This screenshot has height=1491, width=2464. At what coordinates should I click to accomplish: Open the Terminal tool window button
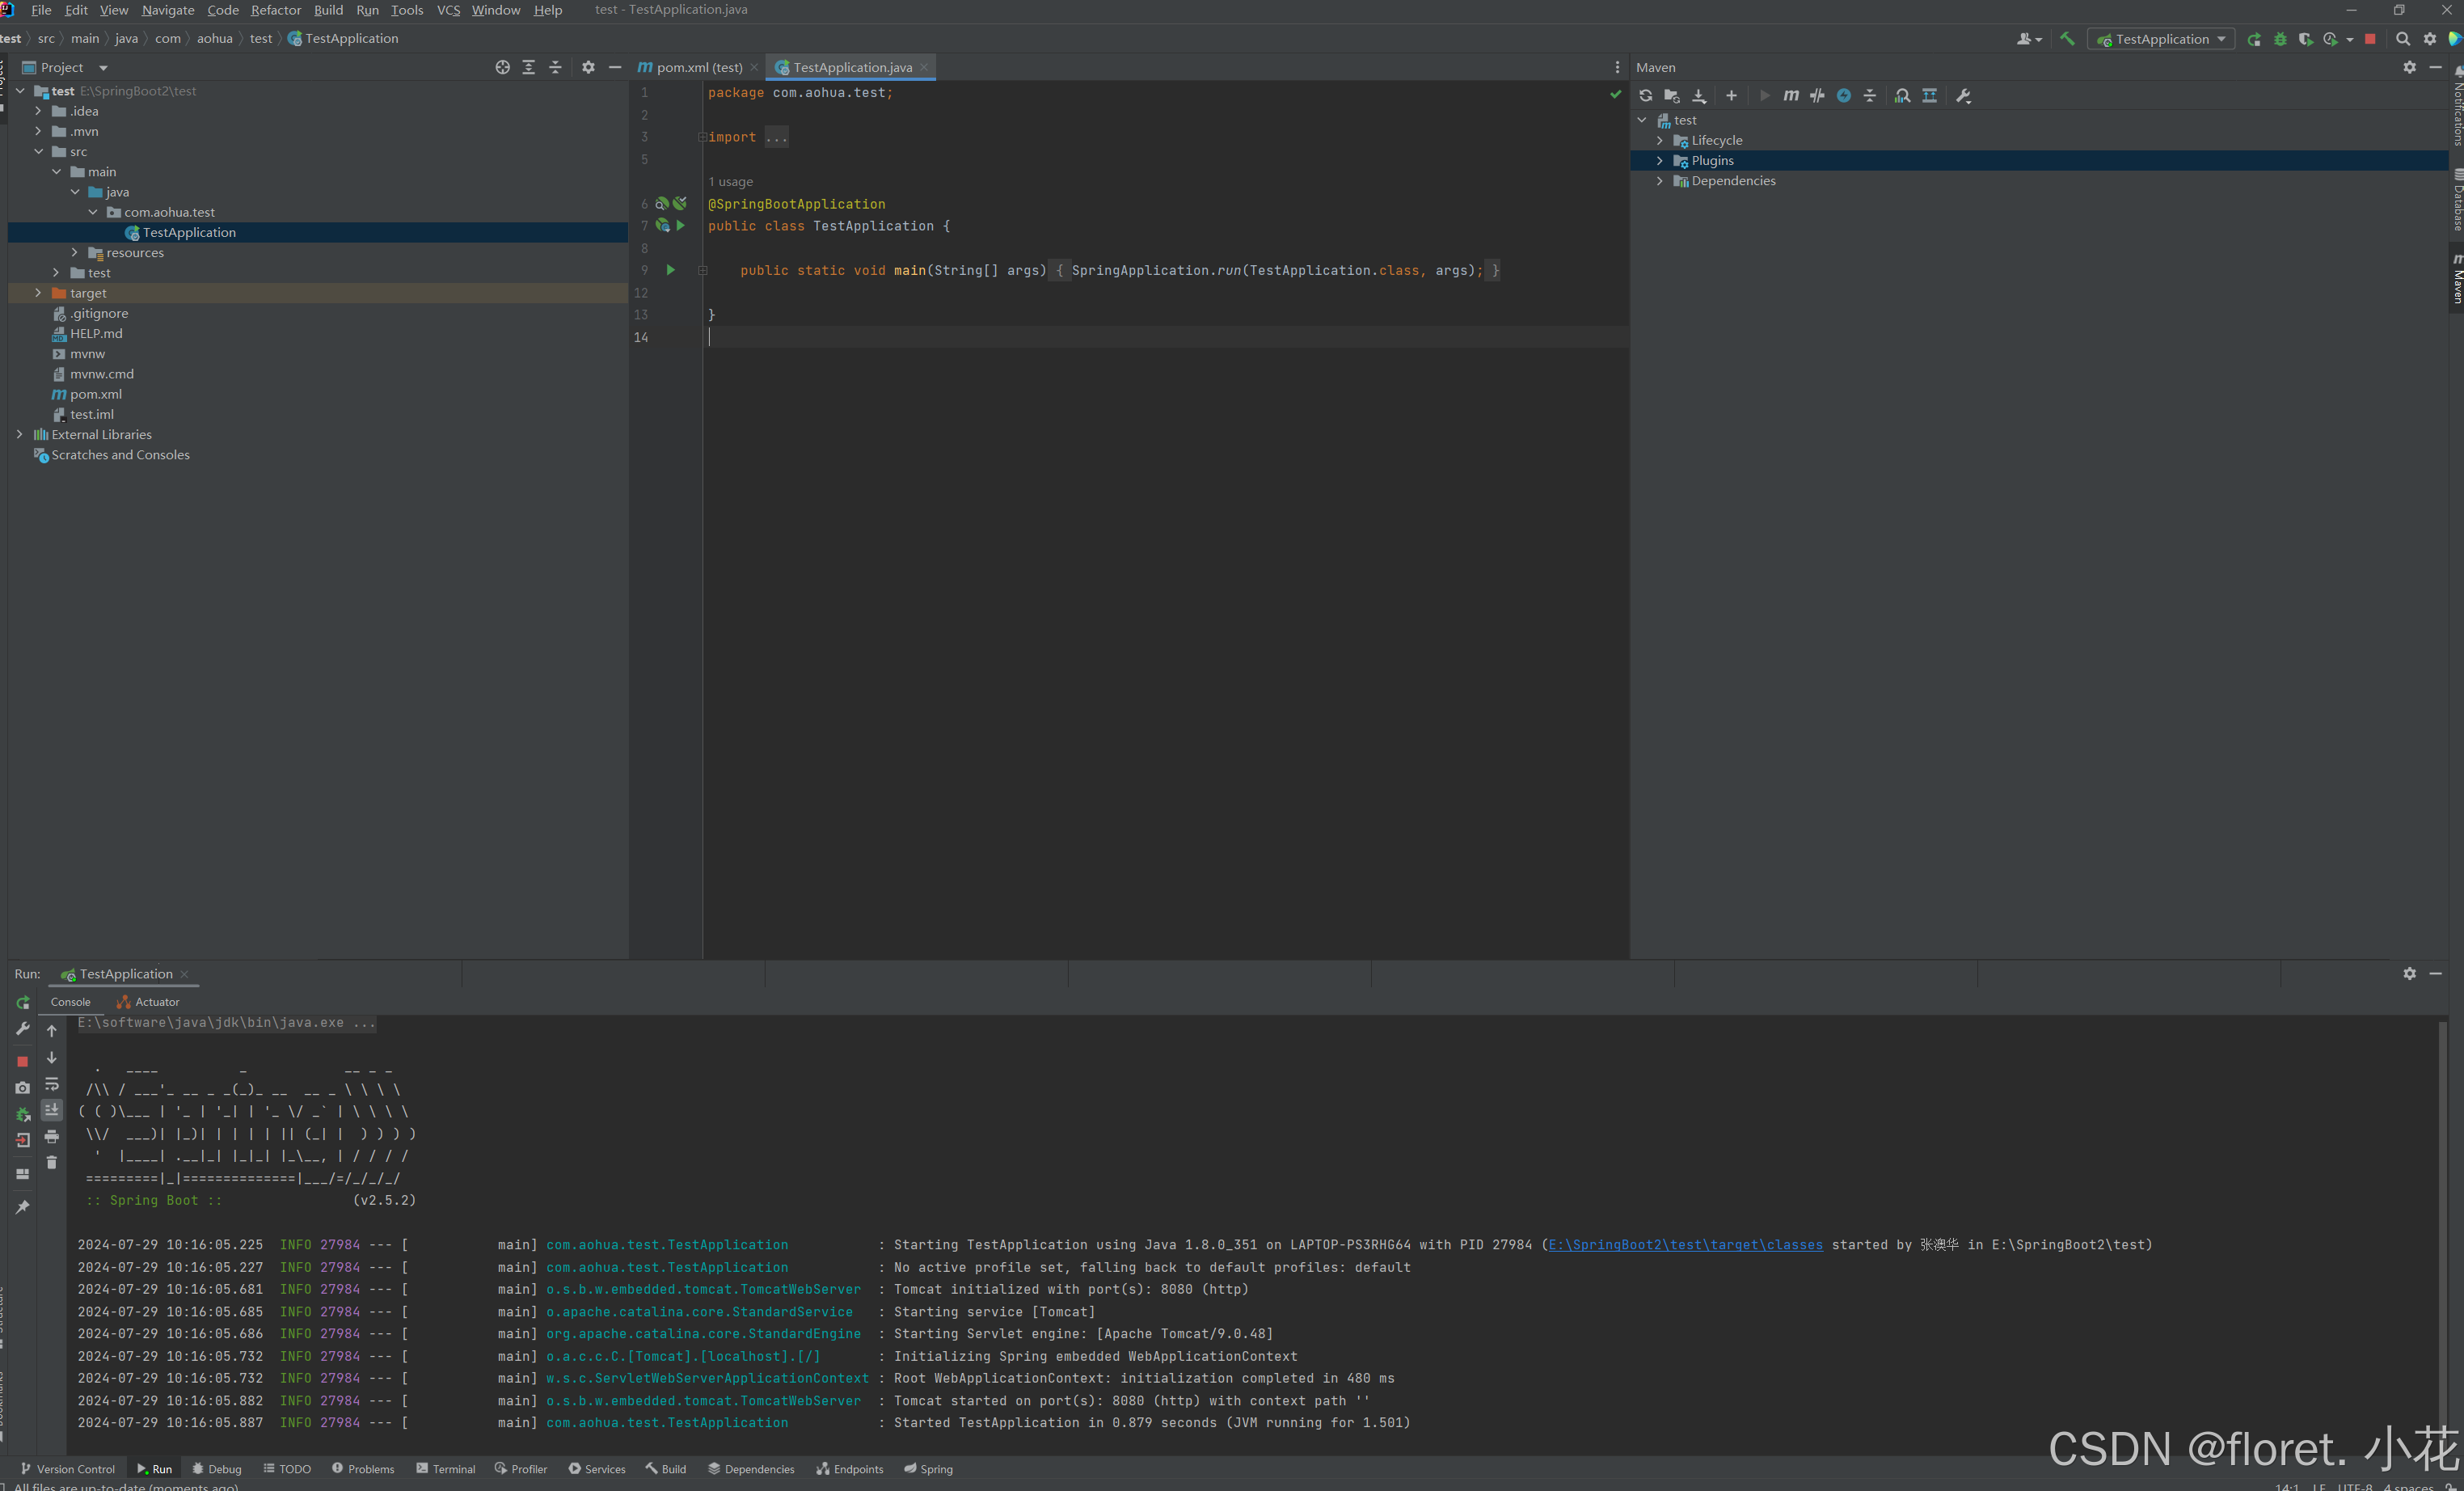(446, 1469)
